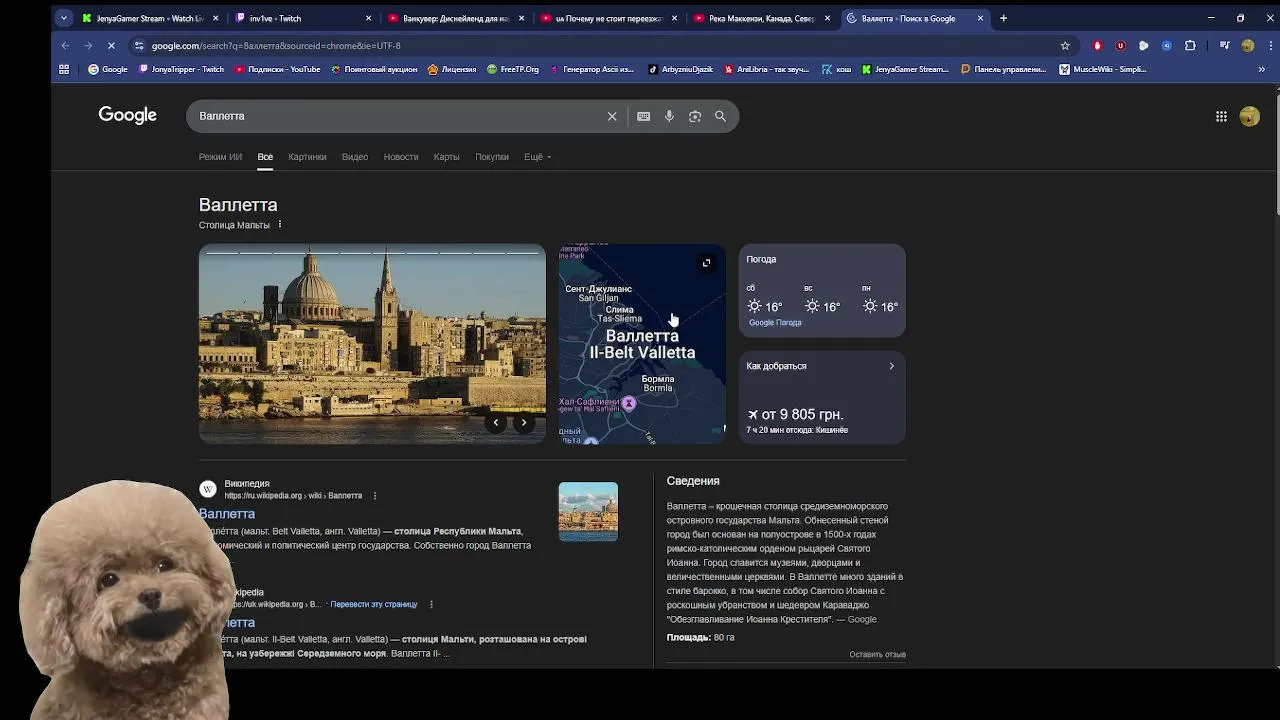Open the AniLibria bookmark
The width and height of the screenshot is (1280, 720).
point(766,69)
